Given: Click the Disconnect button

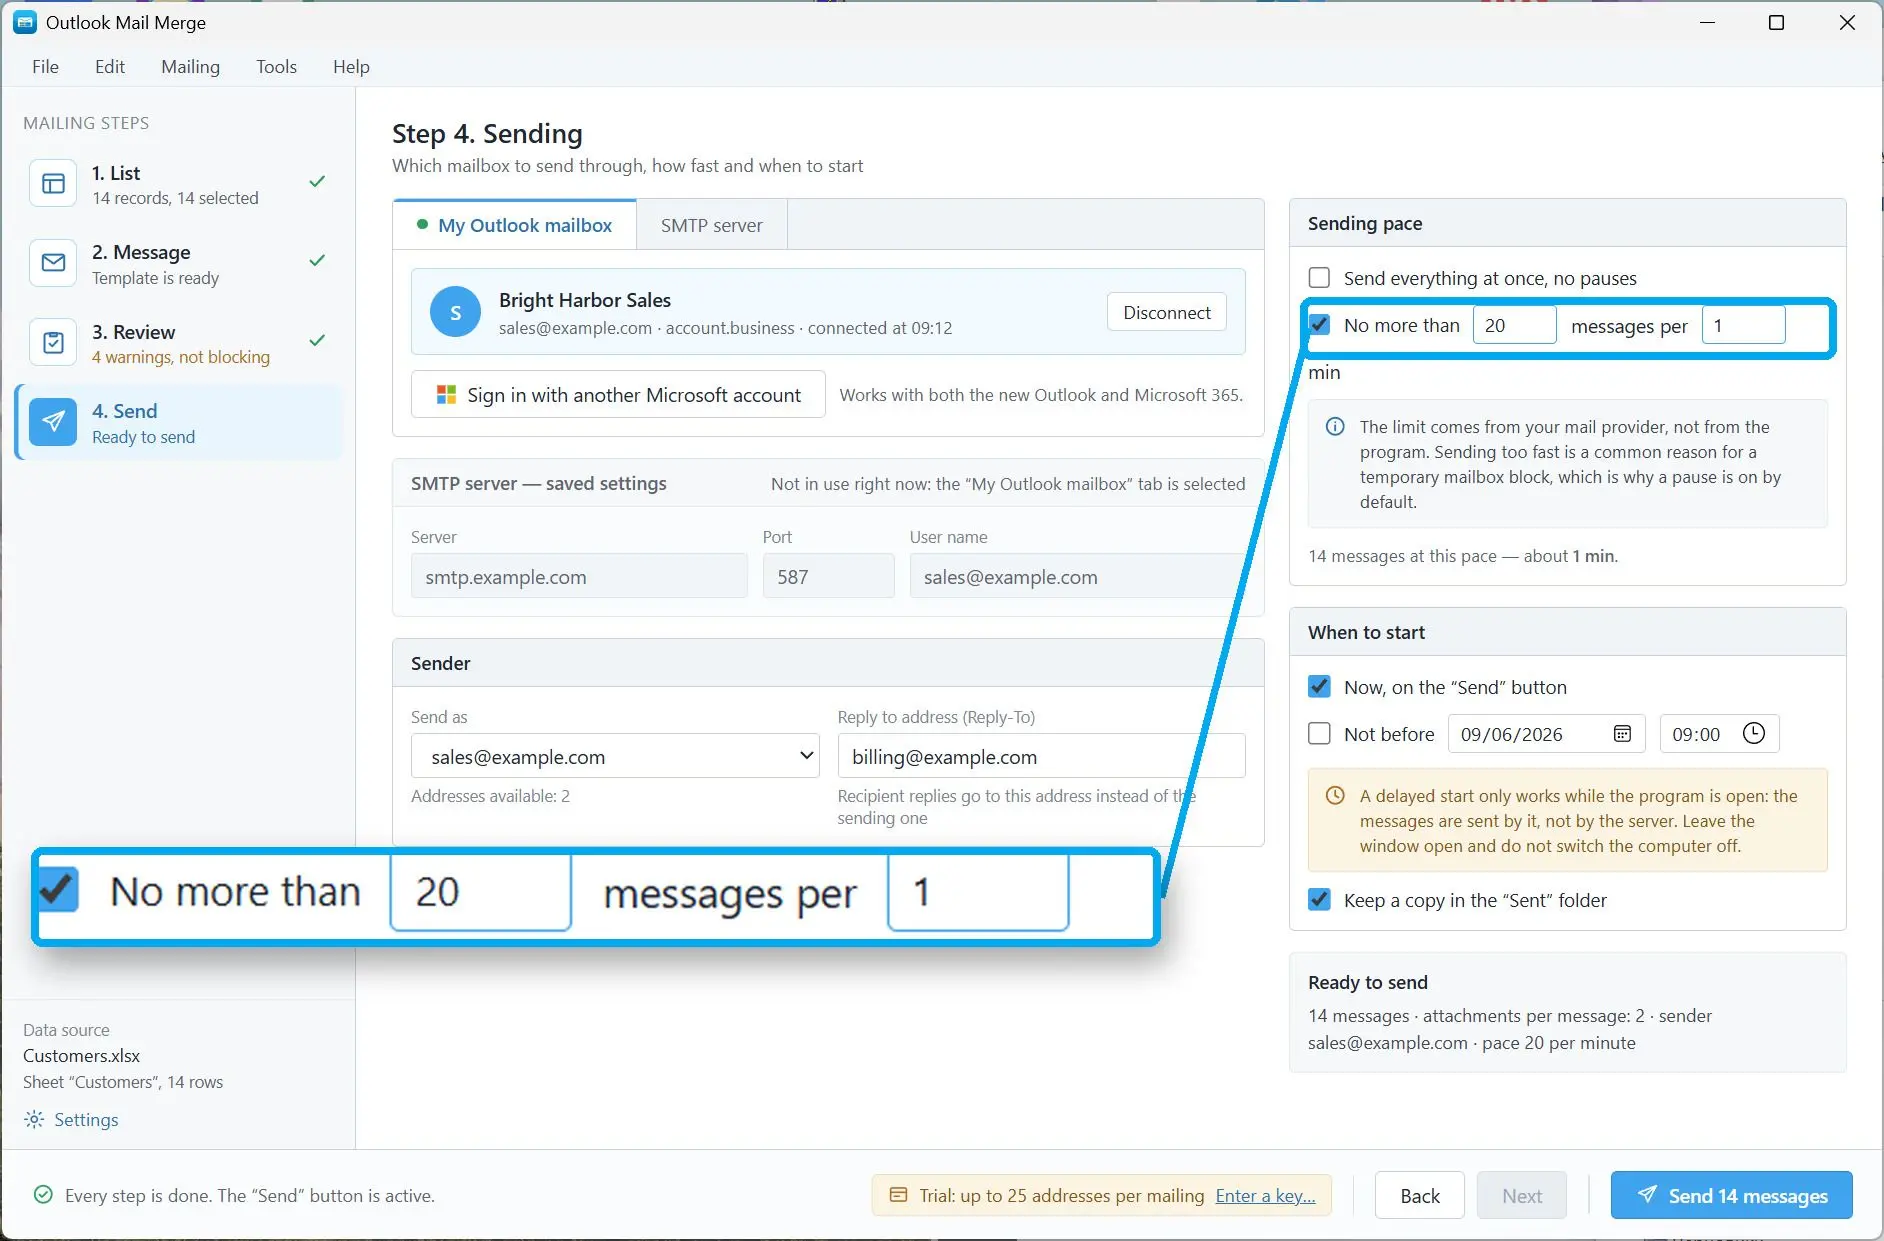Looking at the screenshot, I should pyautogui.click(x=1166, y=313).
